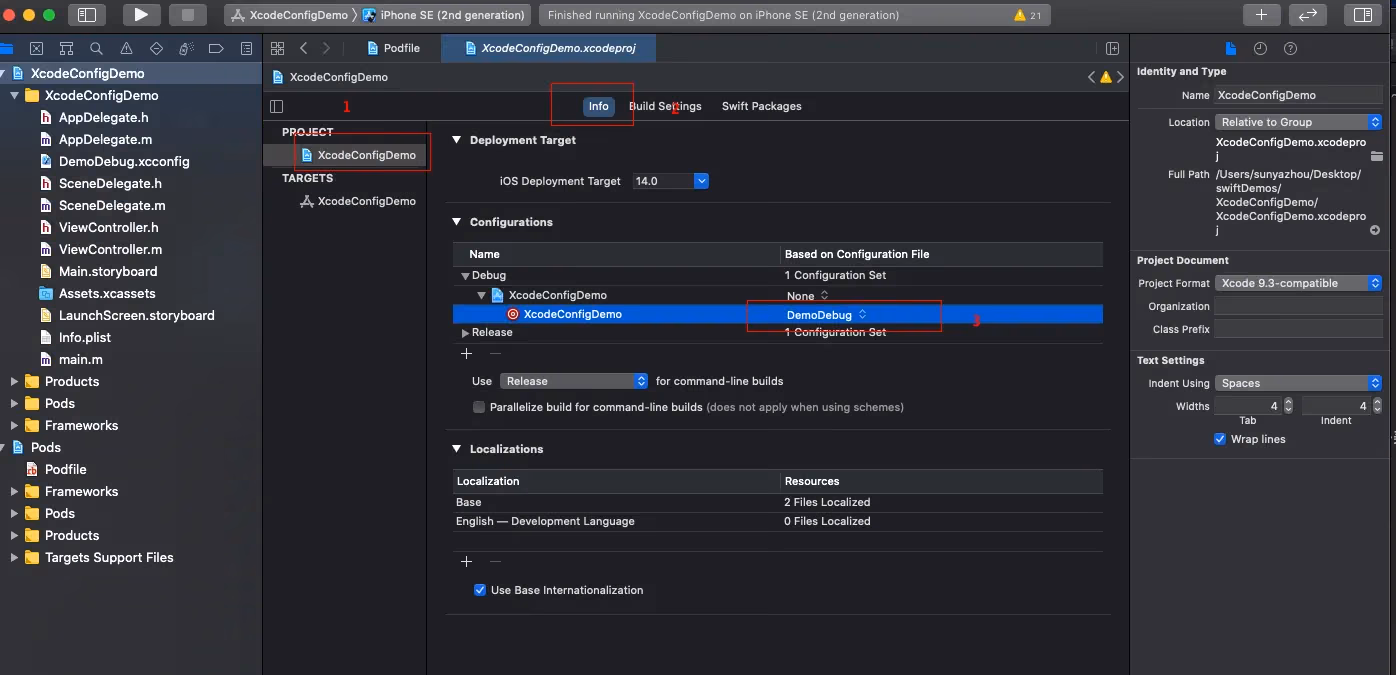Show the issue navigator warning icon
This screenshot has height=675, width=1396.
point(126,49)
